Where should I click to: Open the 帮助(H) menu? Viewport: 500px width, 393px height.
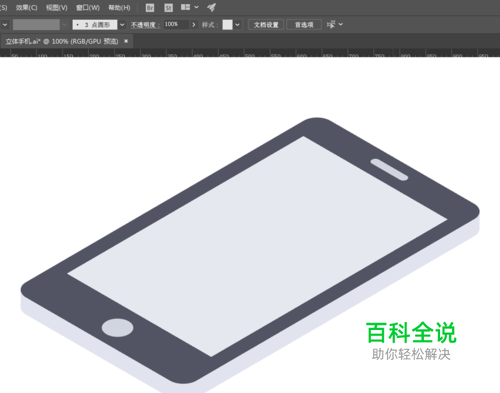click(x=119, y=7)
